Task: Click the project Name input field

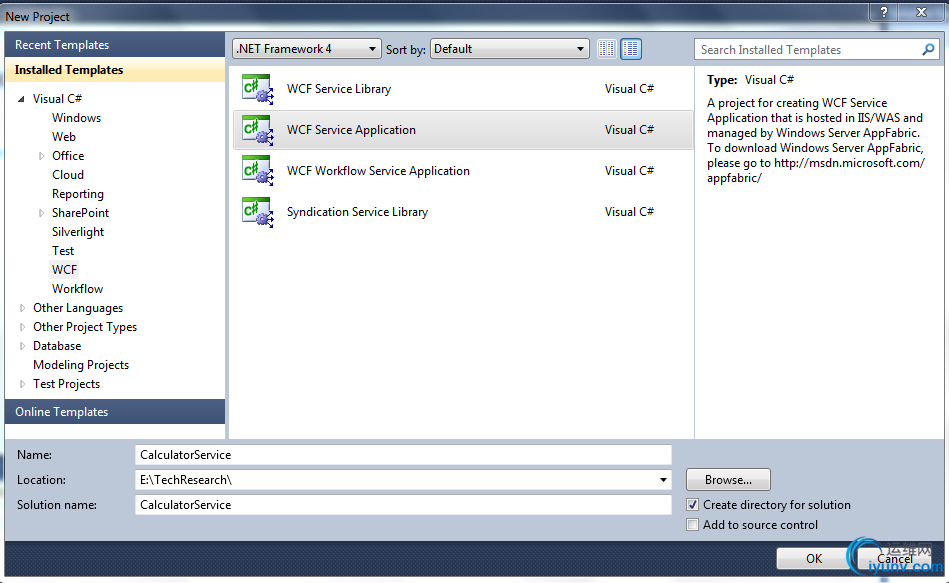Action: 403,455
